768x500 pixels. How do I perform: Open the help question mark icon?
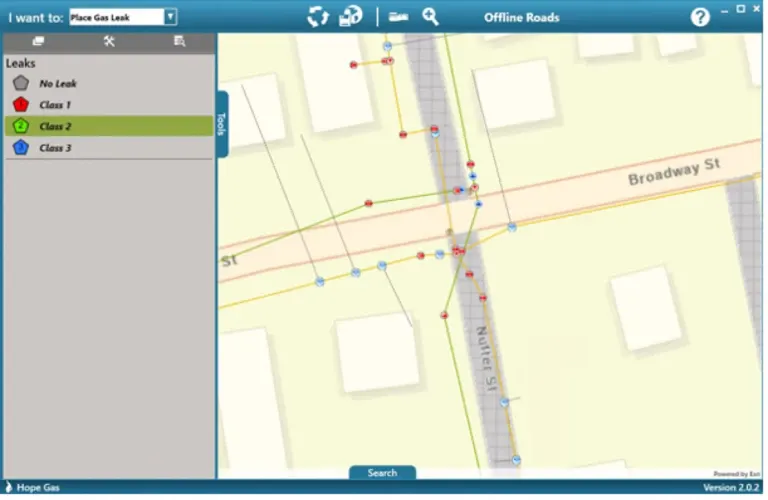click(700, 17)
